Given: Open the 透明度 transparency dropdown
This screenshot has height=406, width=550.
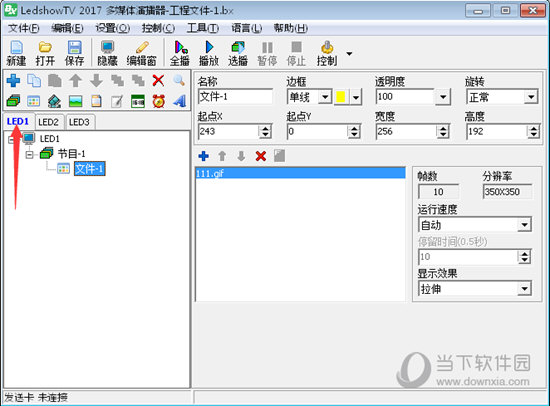Looking at the screenshot, I should [443, 97].
